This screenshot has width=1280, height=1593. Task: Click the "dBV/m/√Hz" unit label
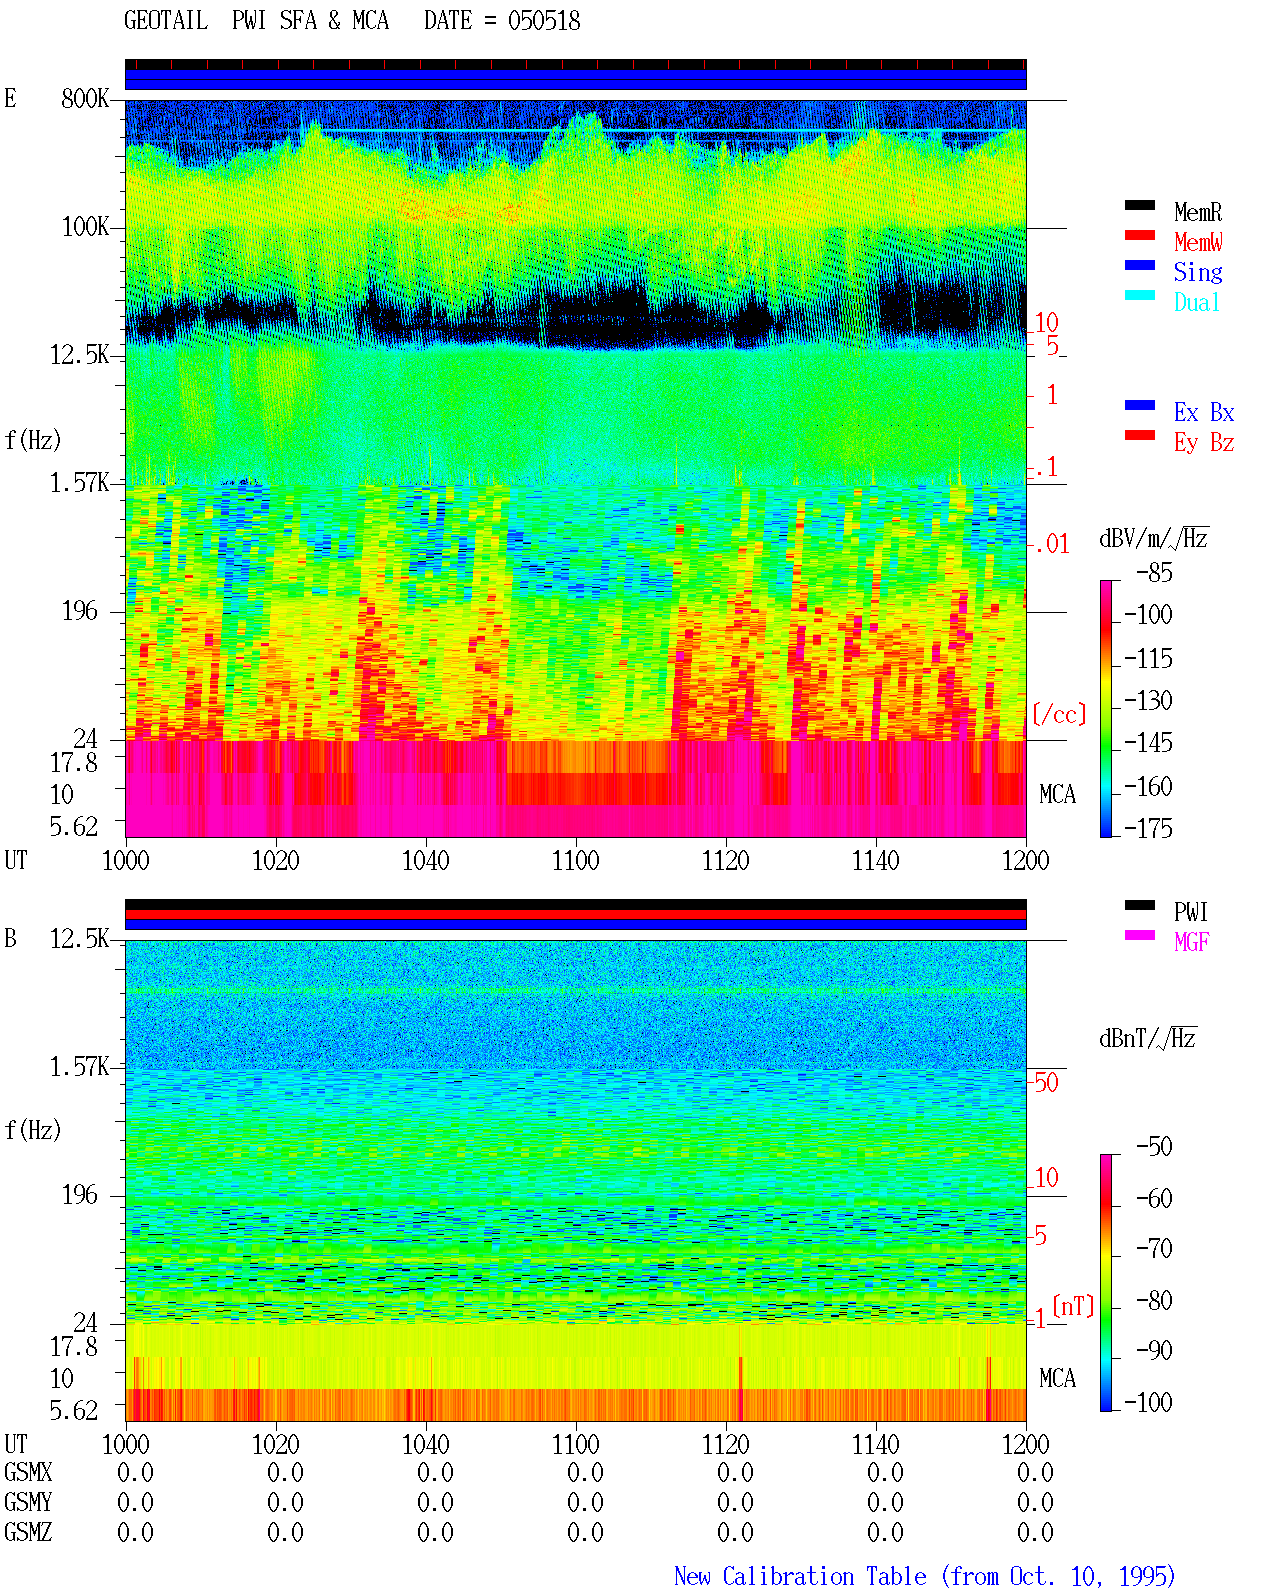[1154, 538]
